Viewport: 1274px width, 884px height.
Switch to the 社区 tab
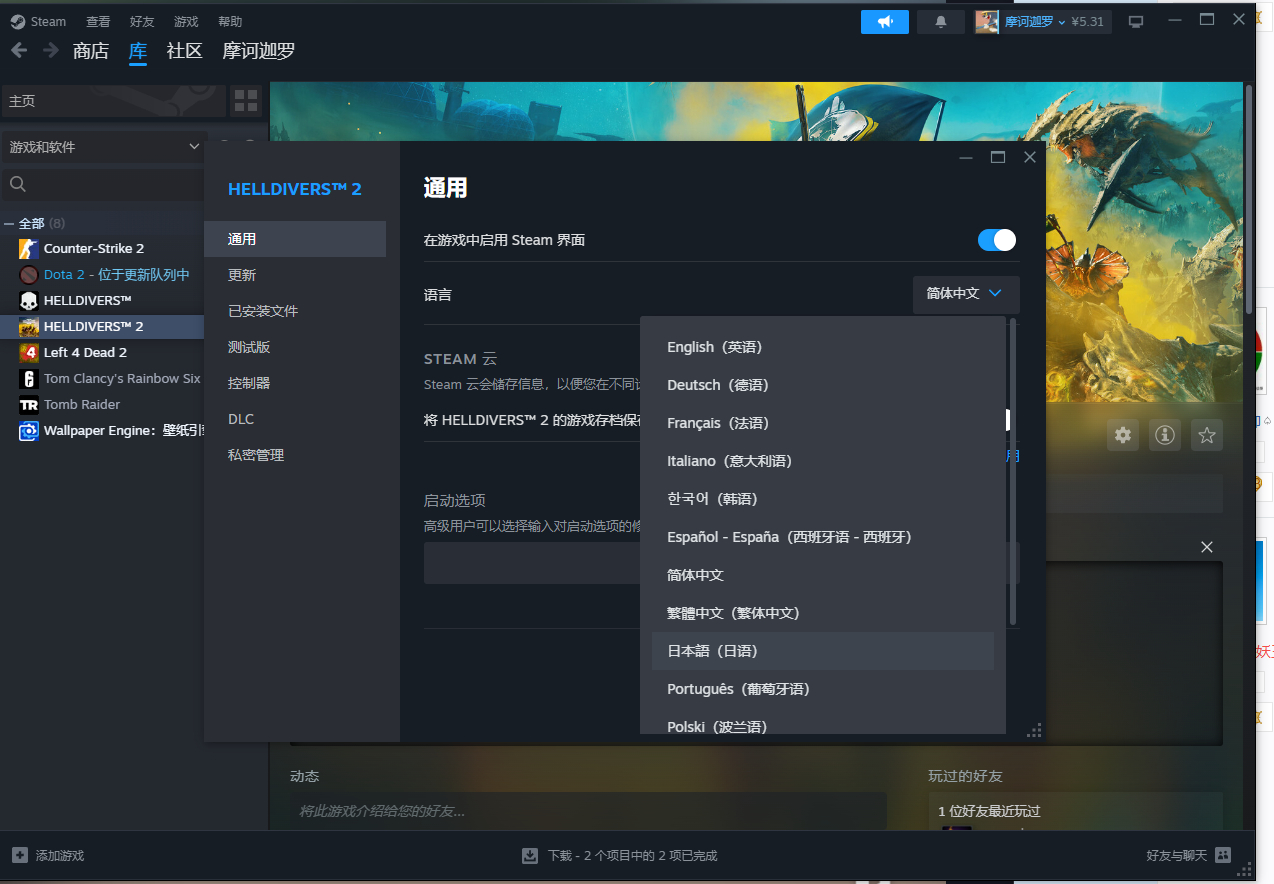coord(185,51)
